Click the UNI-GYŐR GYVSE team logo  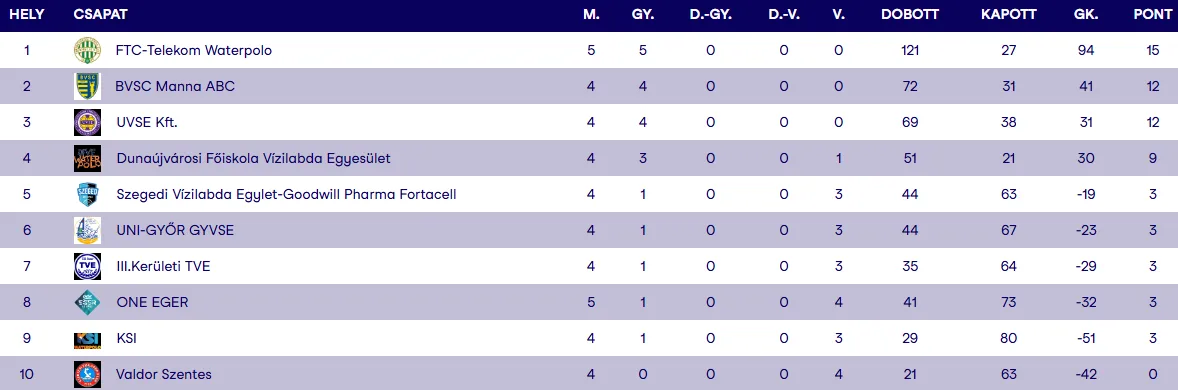(87, 231)
